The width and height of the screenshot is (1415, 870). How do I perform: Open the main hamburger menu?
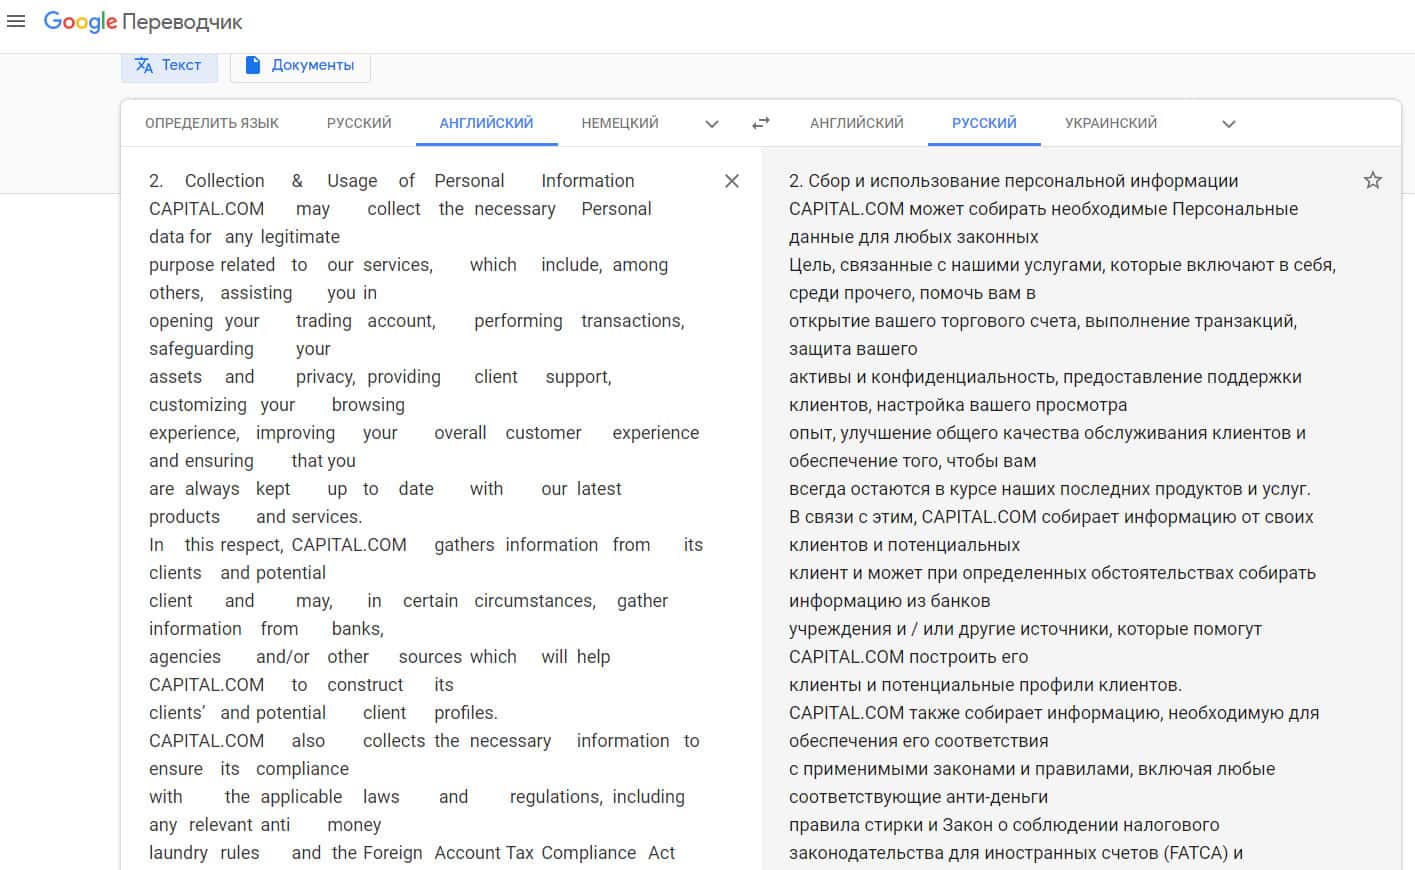pyautogui.click(x=16, y=21)
